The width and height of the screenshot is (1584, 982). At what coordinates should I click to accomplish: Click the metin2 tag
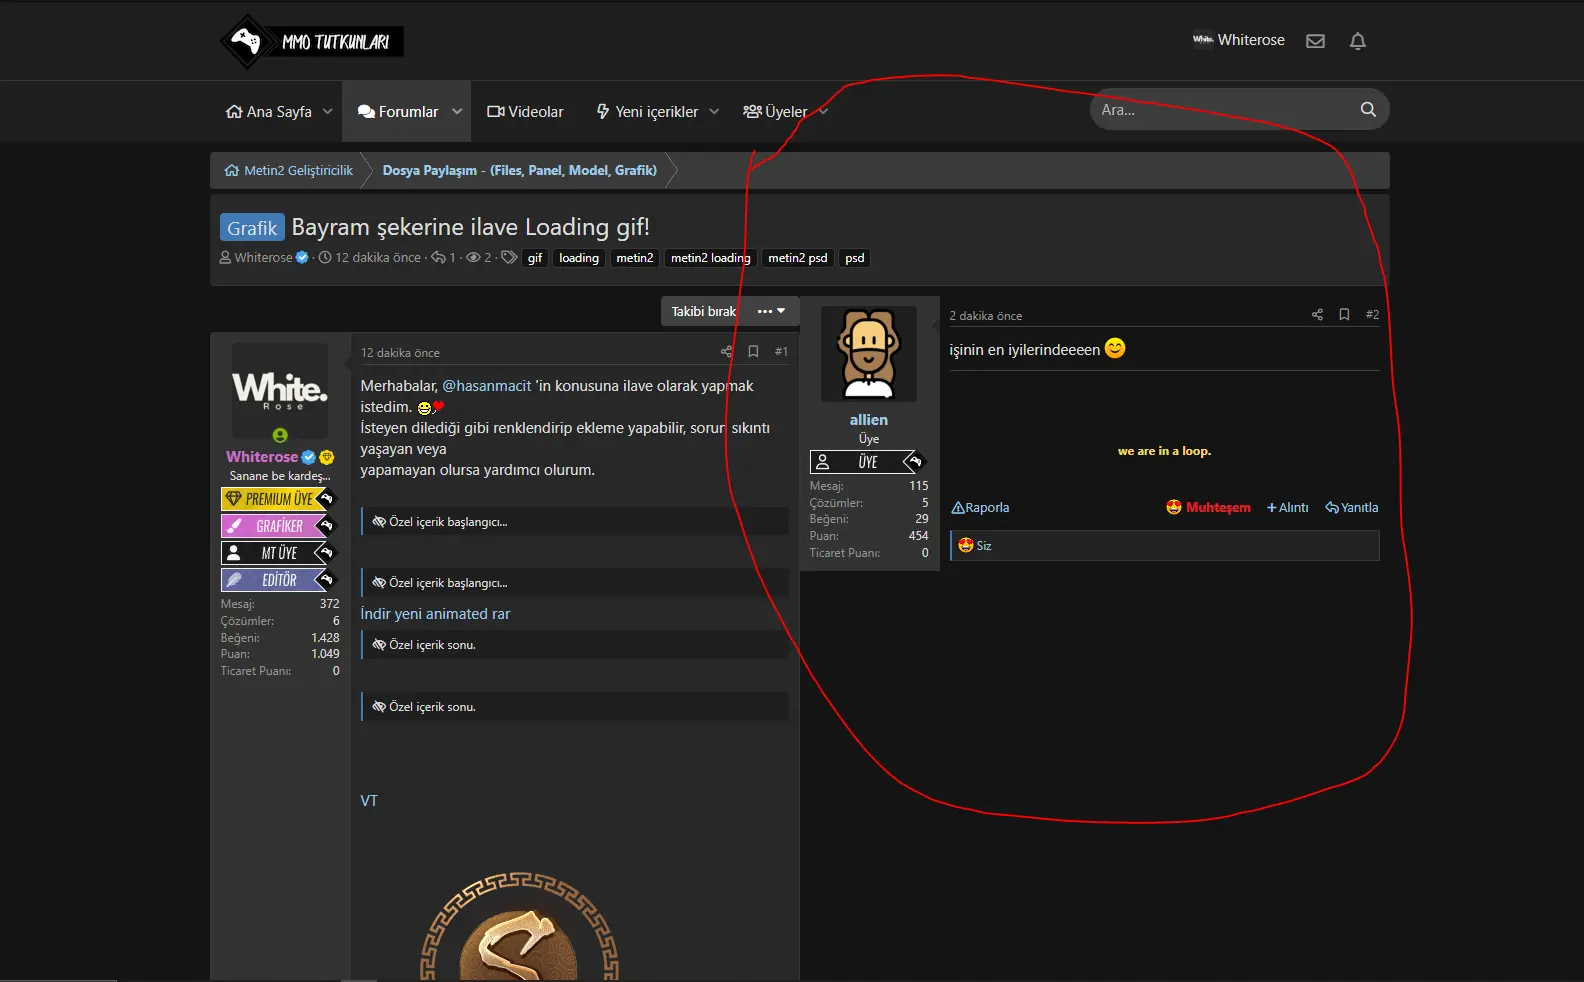635,258
